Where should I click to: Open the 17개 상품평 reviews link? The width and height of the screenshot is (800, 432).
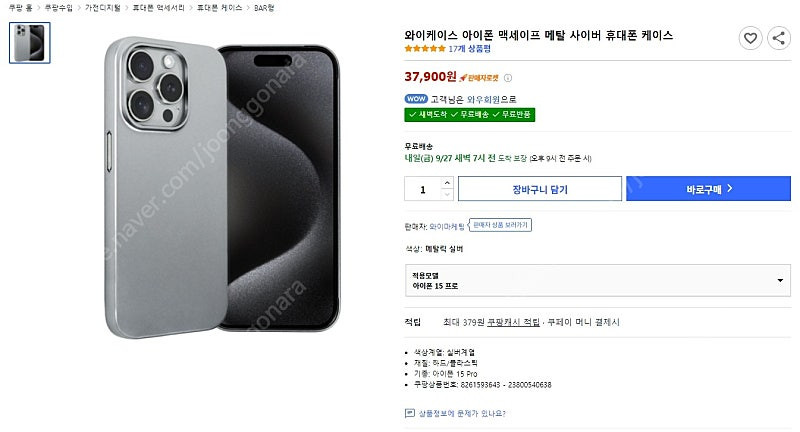coord(468,48)
